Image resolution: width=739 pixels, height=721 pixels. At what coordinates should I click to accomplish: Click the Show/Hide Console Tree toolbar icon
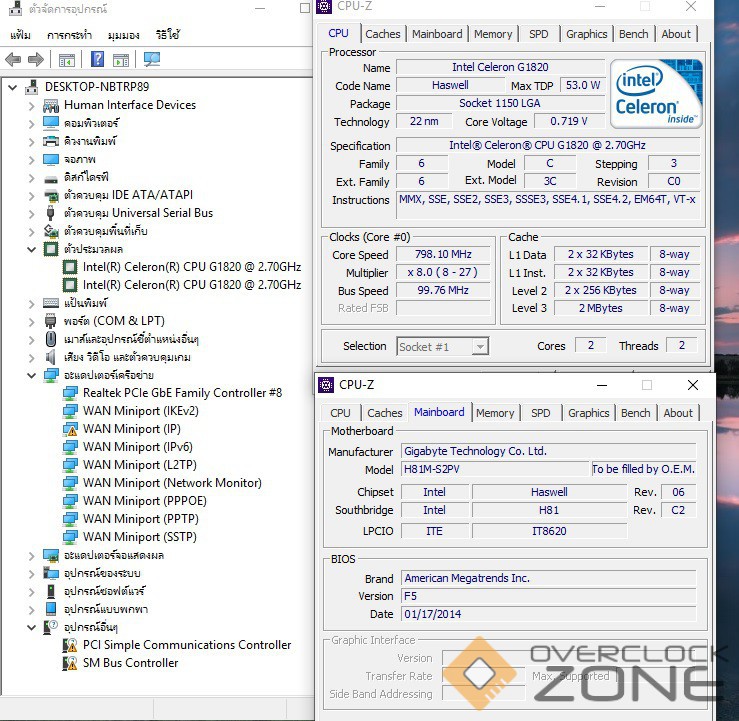(67, 60)
